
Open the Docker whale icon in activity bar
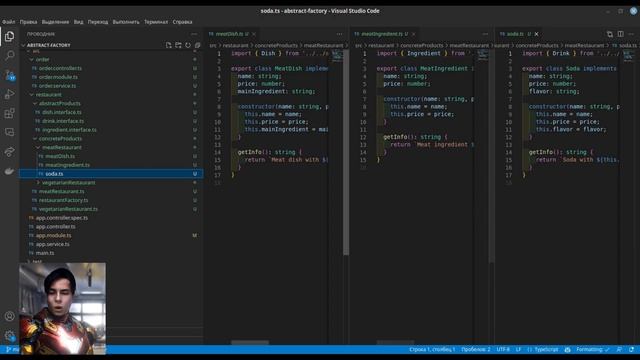click(9, 171)
